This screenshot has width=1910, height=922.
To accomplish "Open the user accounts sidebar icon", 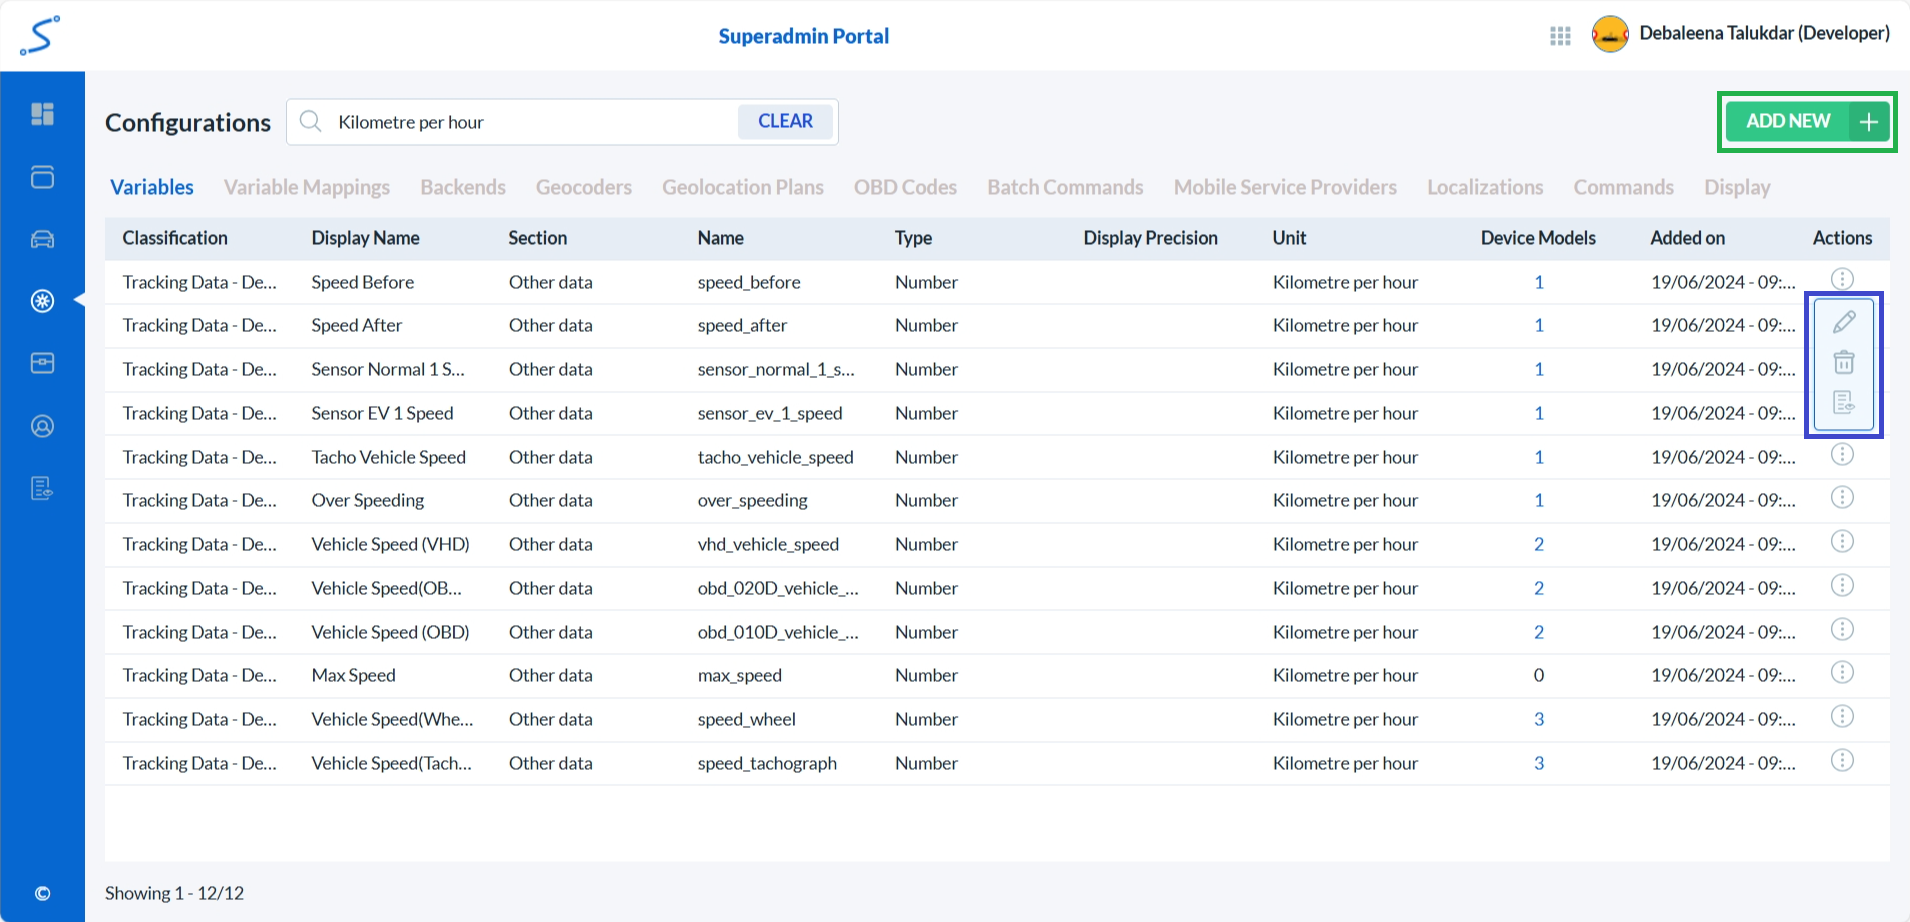I will coord(42,425).
